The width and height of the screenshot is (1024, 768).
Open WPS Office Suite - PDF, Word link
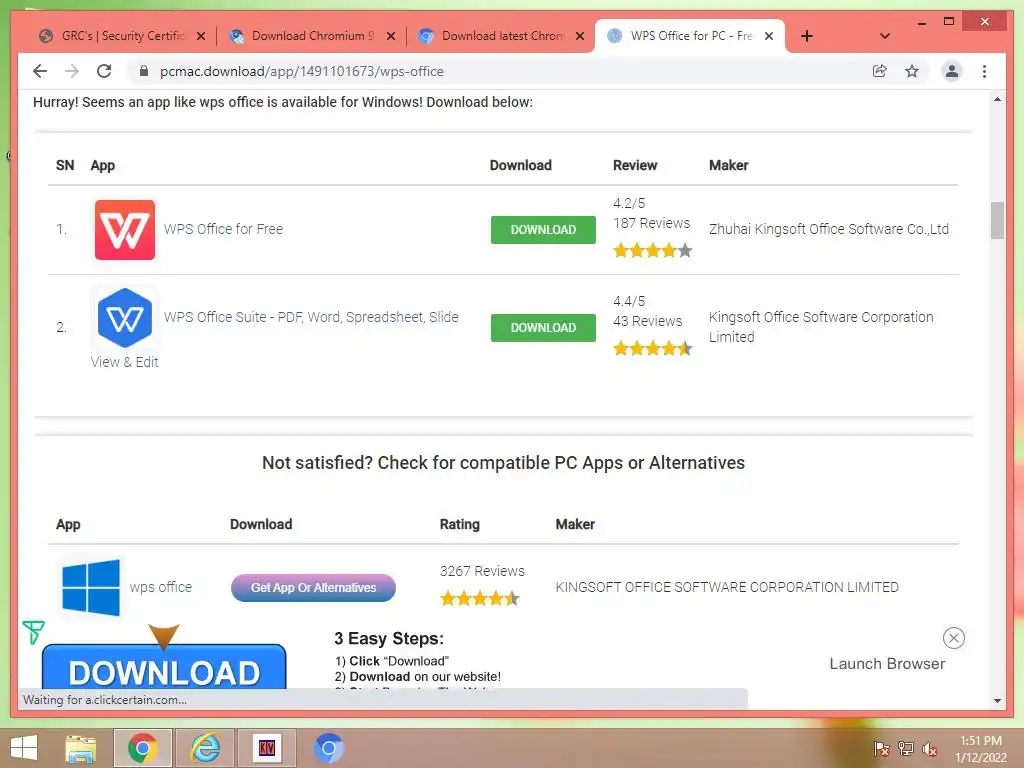click(311, 317)
